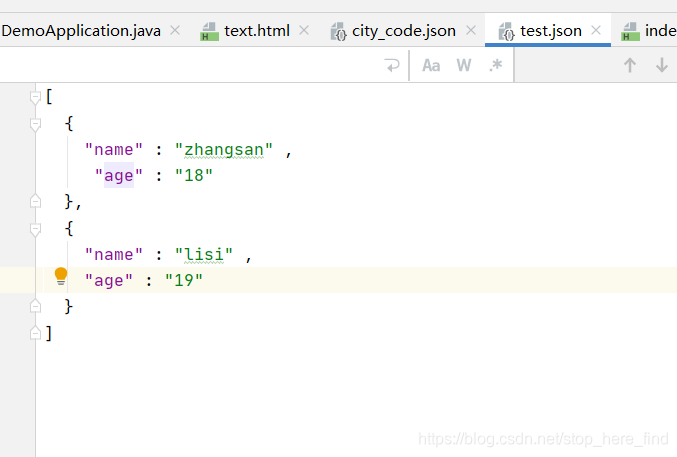Click the "18" value
The width and height of the screenshot is (677, 457).
(x=194, y=175)
